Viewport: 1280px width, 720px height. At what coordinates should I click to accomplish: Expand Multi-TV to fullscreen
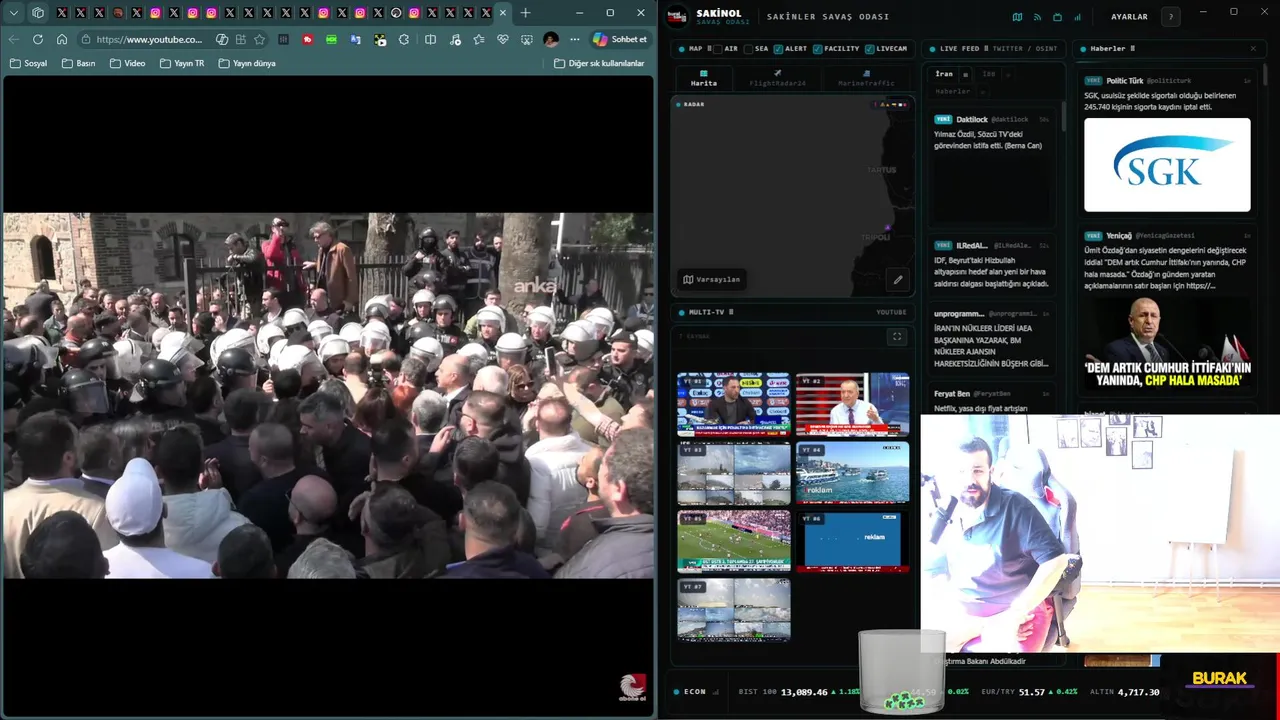pos(897,337)
